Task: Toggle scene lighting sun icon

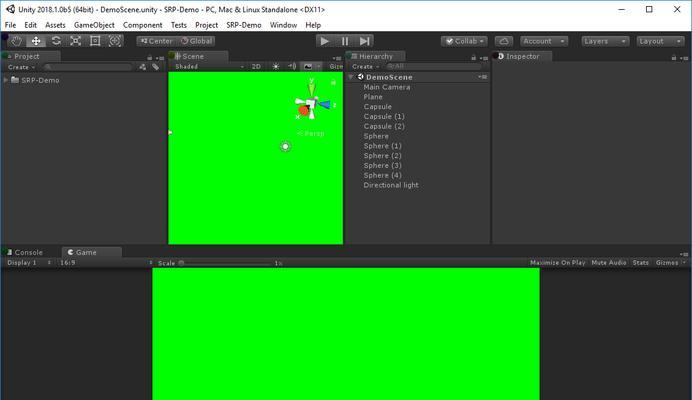Action: (276, 67)
